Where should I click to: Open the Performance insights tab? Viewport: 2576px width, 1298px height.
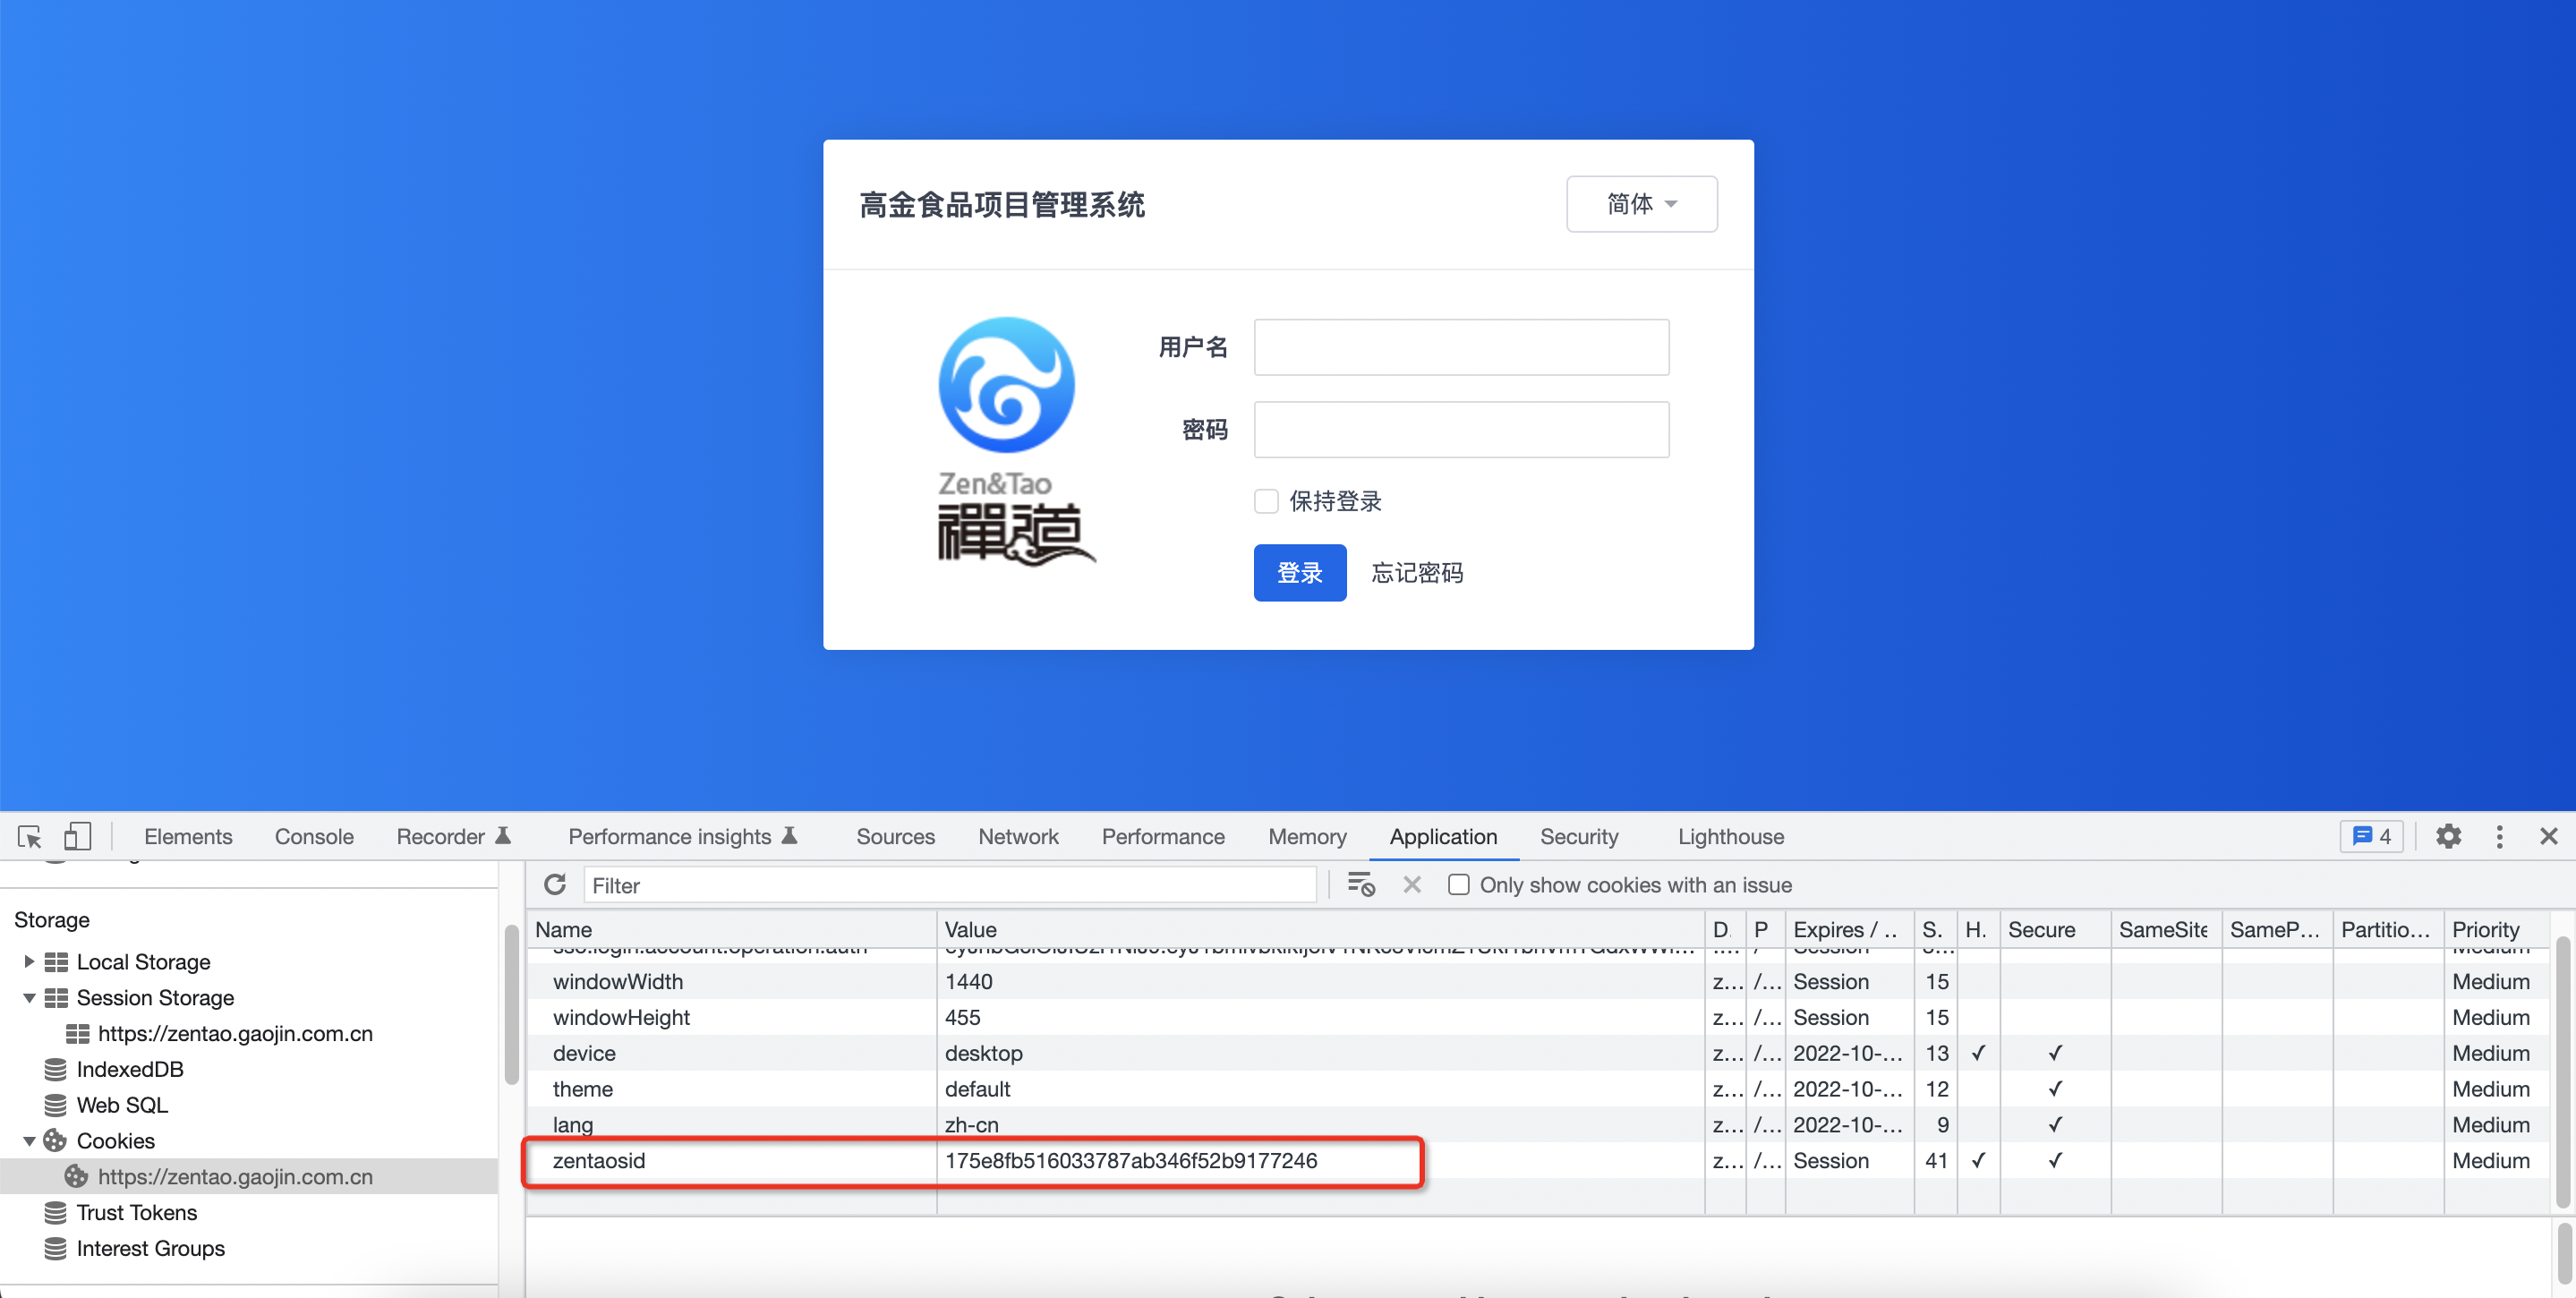[683, 836]
